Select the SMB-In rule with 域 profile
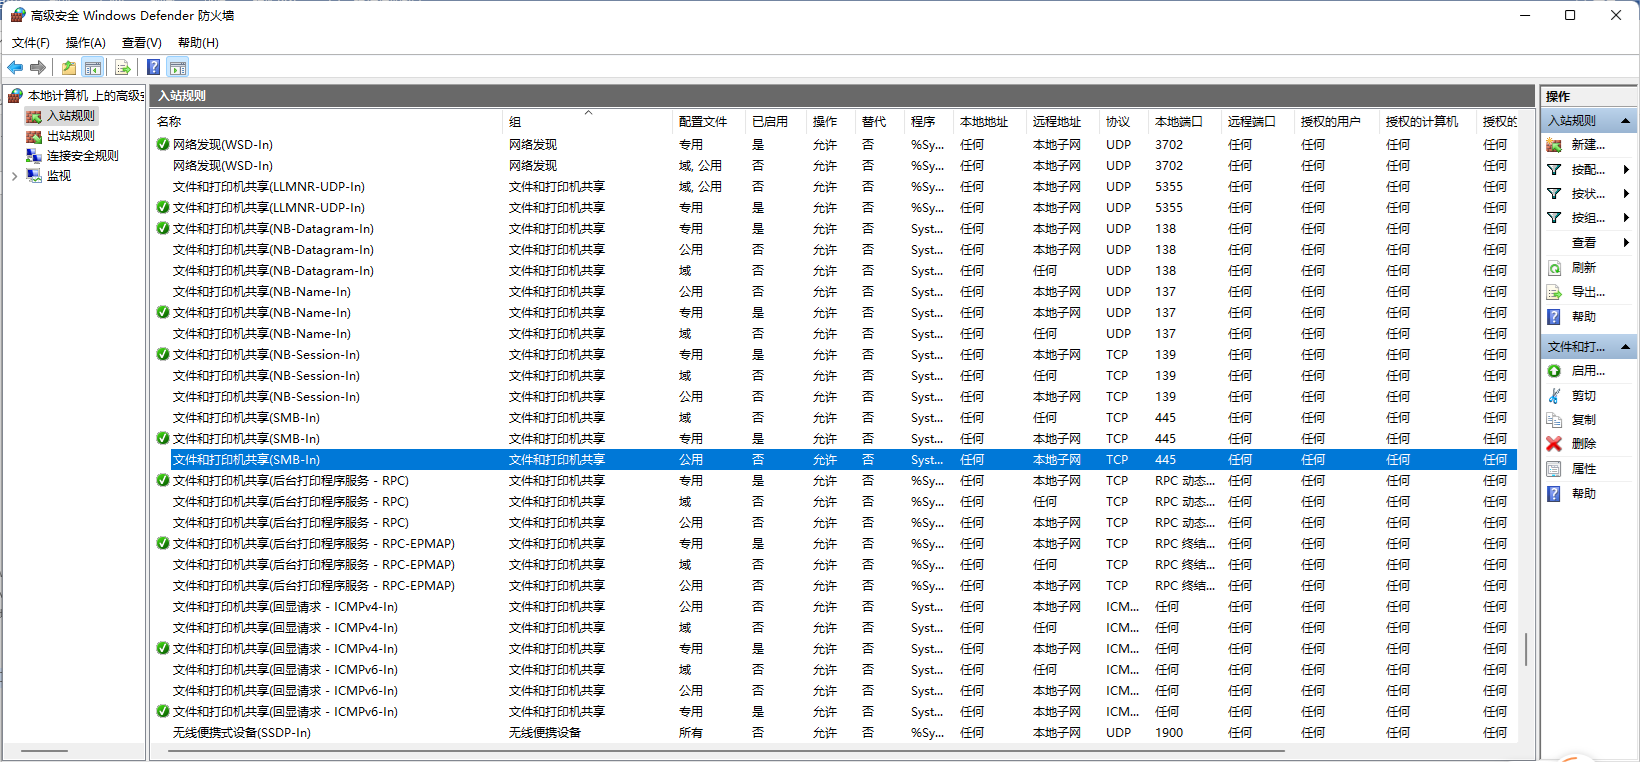1640x762 pixels. coord(834,418)
